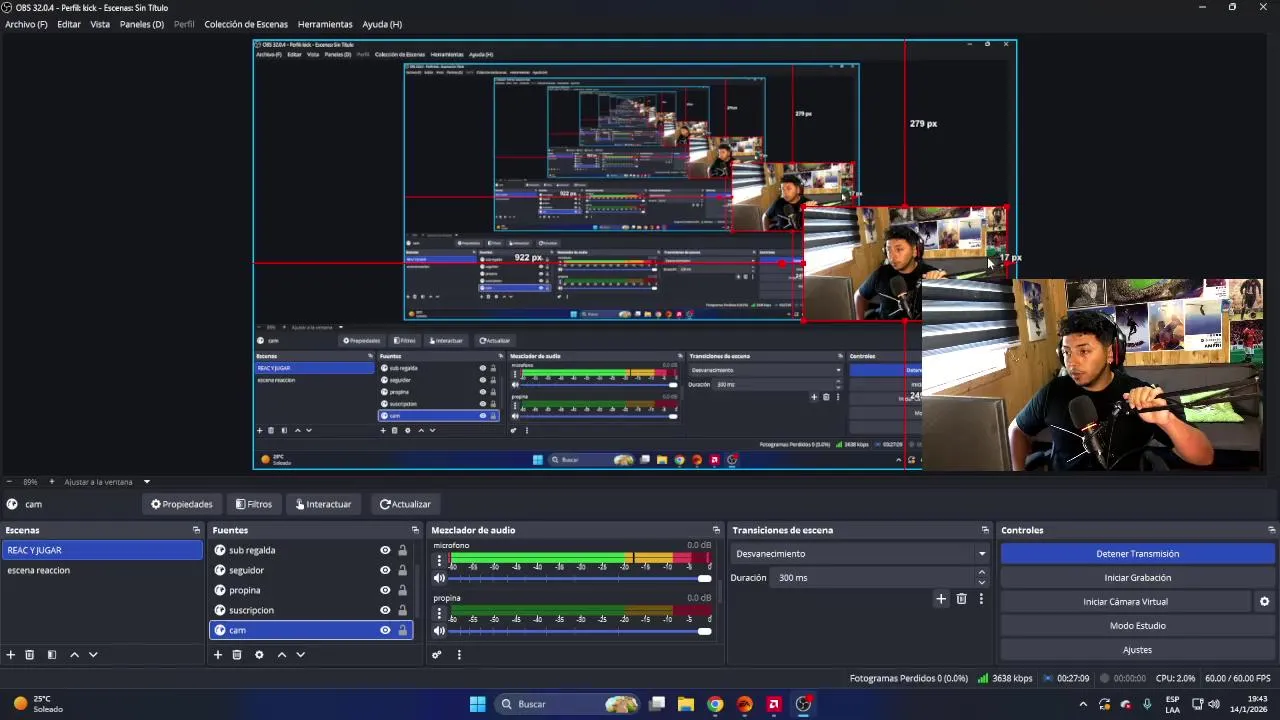
Task: Click OBS Studio icon in taskbar
Action: tap(803, 704)
